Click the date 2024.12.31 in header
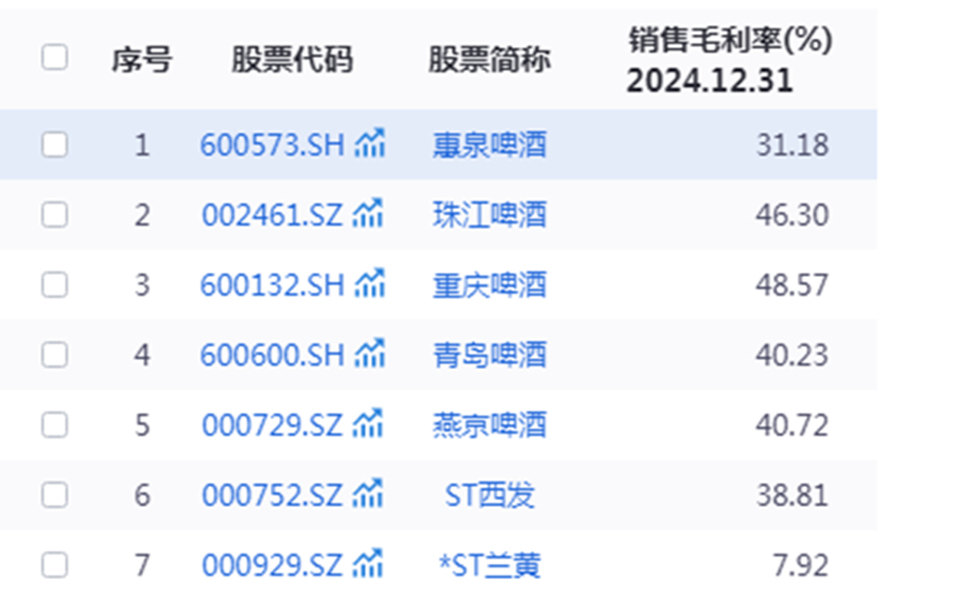 coord(709,80)
